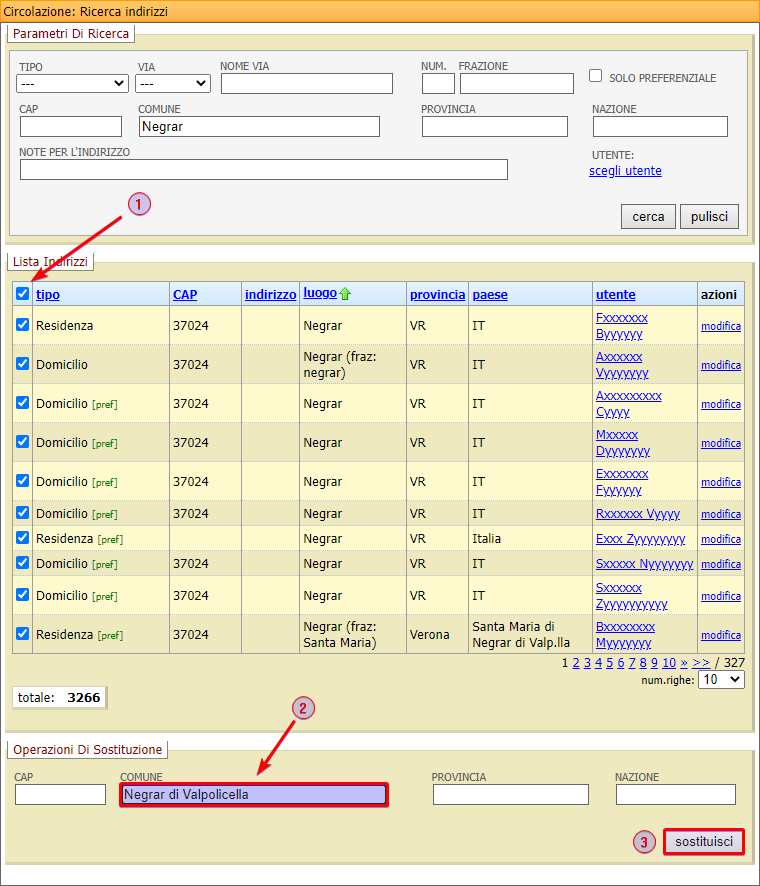Sort the table by provincia column
760x886 pixels.
437,295
